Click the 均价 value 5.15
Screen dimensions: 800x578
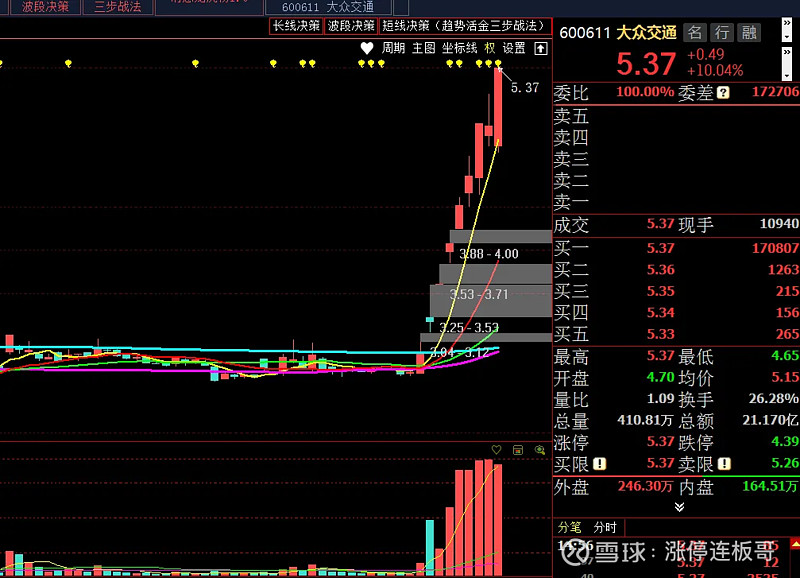pyautogui.click(x=785, y=377)
